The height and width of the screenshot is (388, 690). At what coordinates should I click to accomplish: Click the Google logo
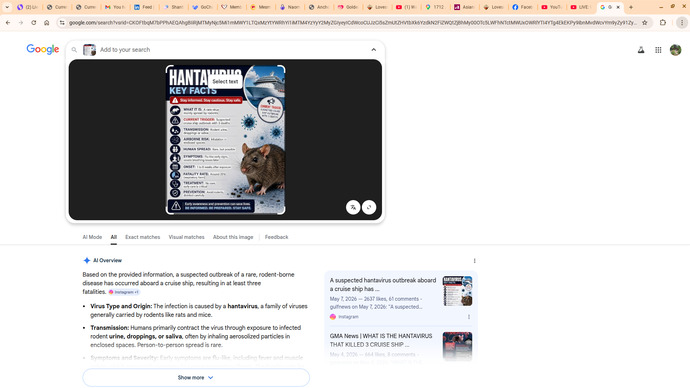pyautogui.click(x=43, y=49)
